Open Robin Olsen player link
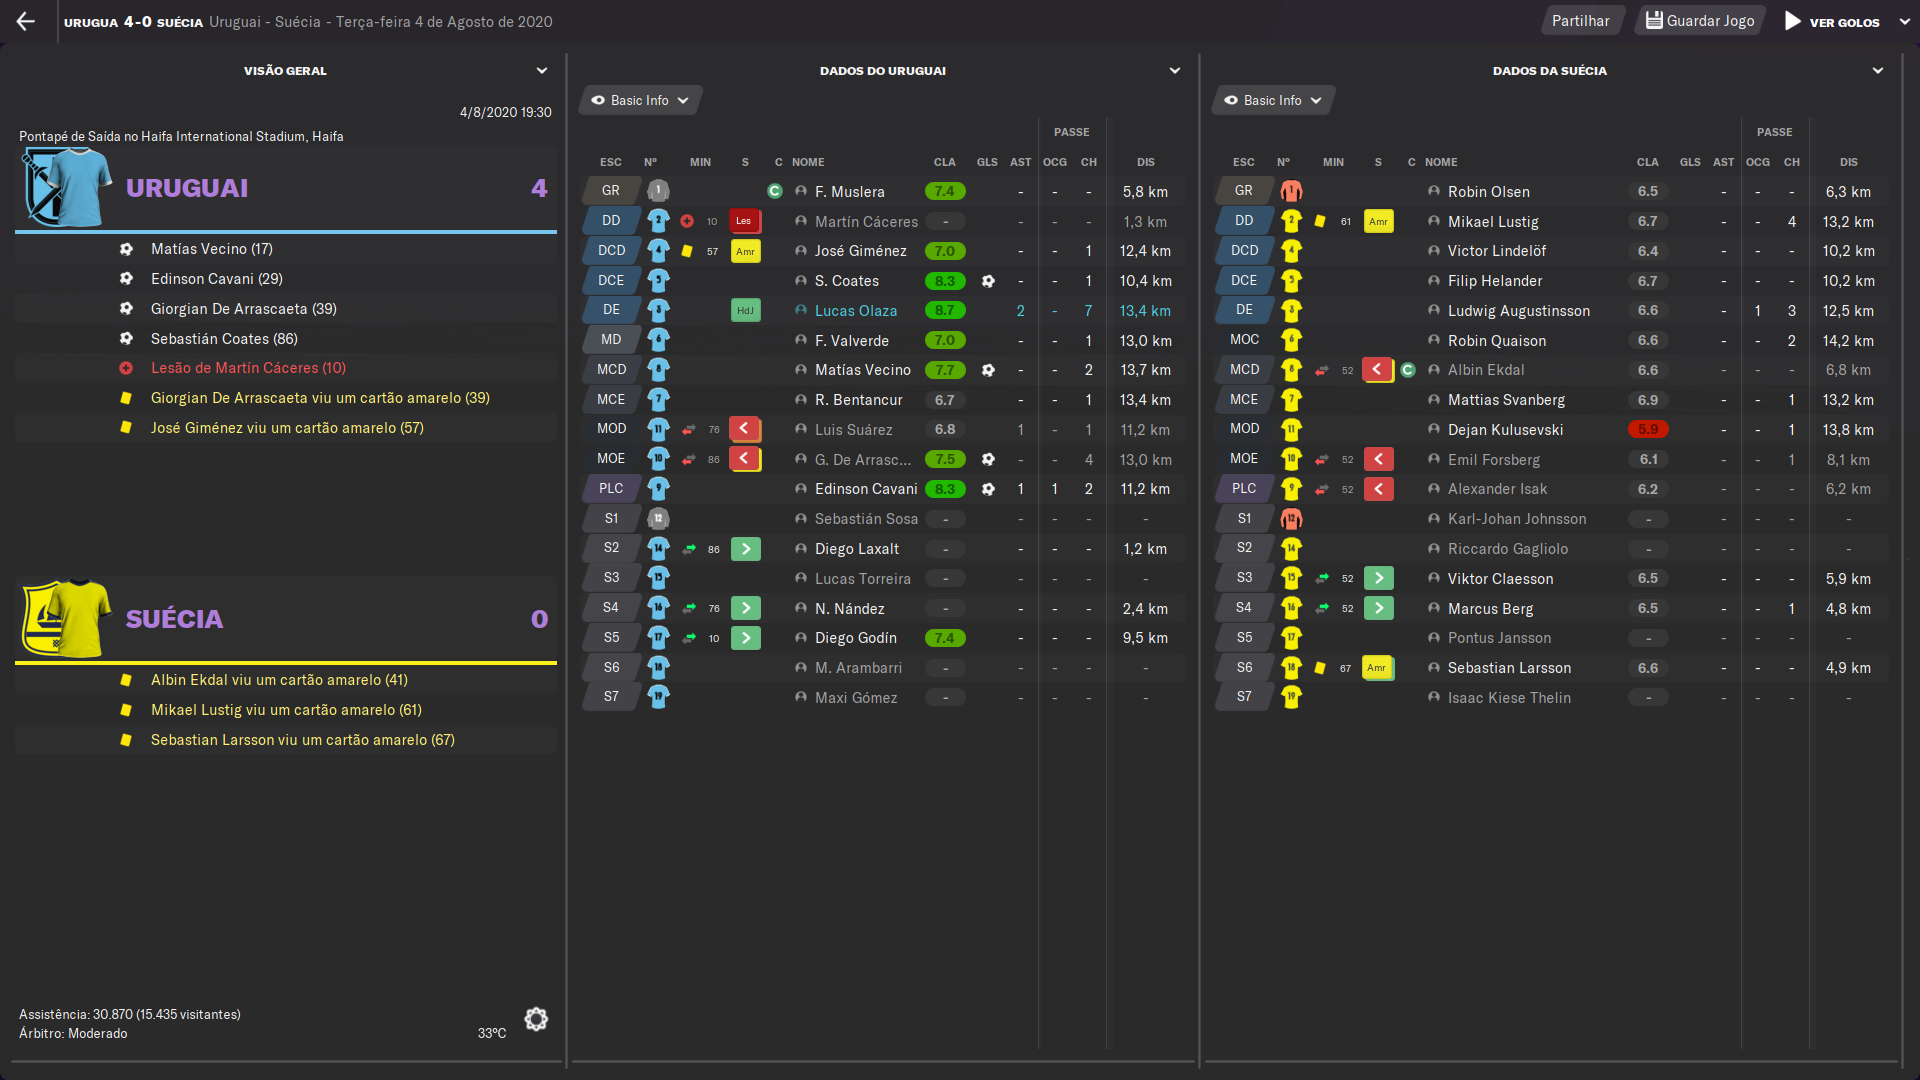The image size is (1920, 1080). (1489, 192)
